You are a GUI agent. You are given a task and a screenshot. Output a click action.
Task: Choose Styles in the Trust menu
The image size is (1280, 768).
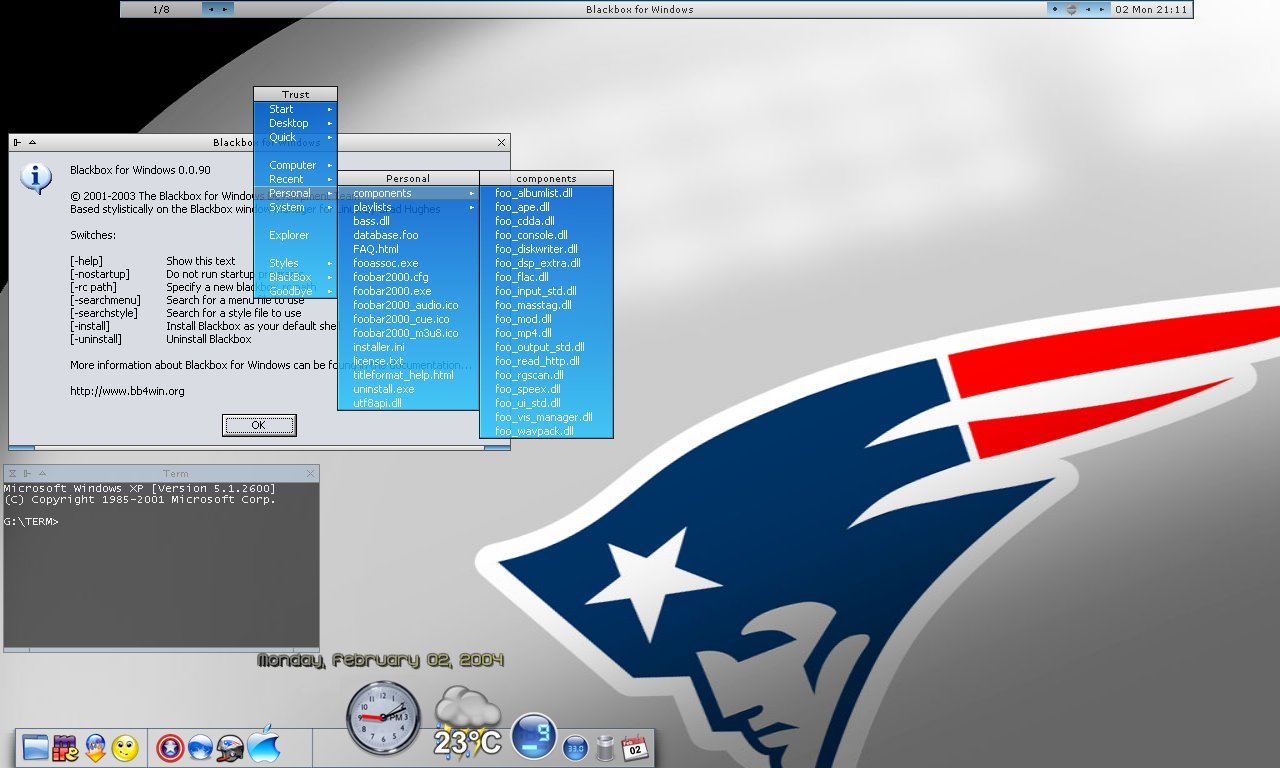point(295,263)
